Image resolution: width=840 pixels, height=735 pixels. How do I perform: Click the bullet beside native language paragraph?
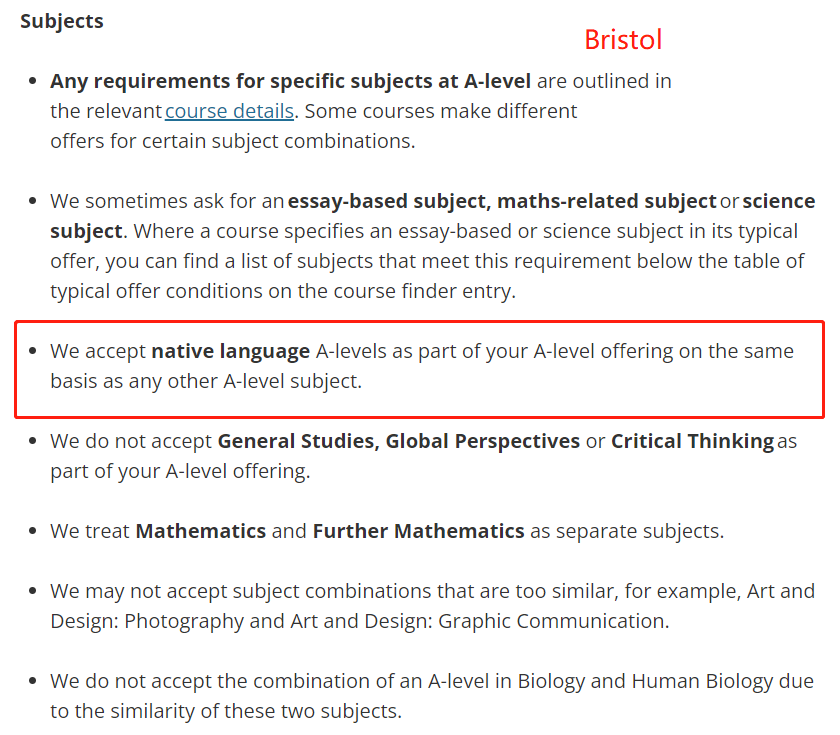(x=33, y=351)
